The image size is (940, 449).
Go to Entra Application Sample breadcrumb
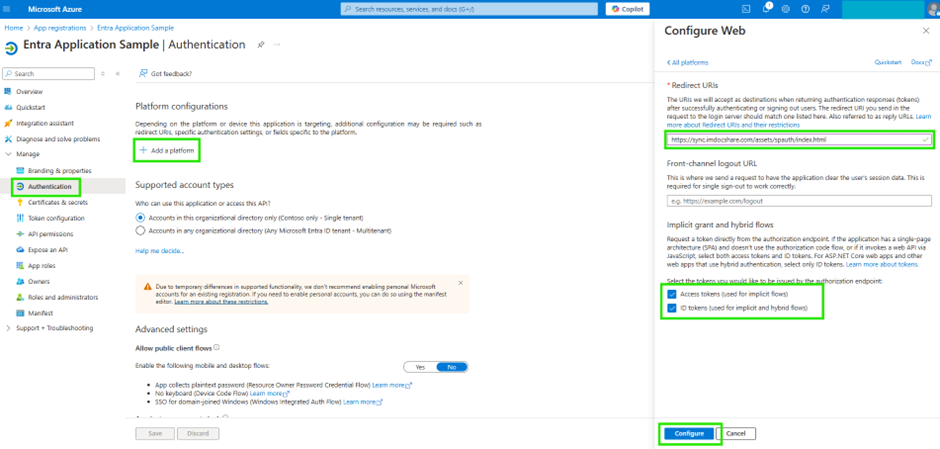pos(134,28)
